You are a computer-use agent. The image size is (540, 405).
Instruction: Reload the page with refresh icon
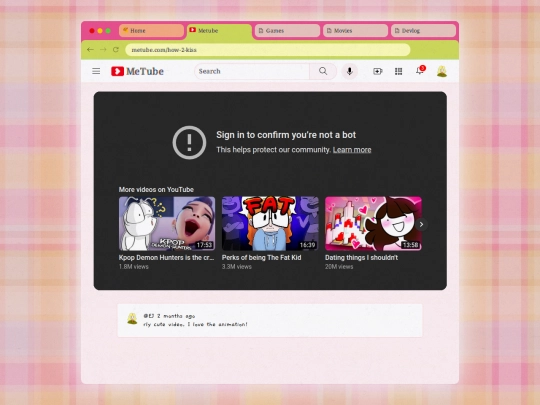116,50
